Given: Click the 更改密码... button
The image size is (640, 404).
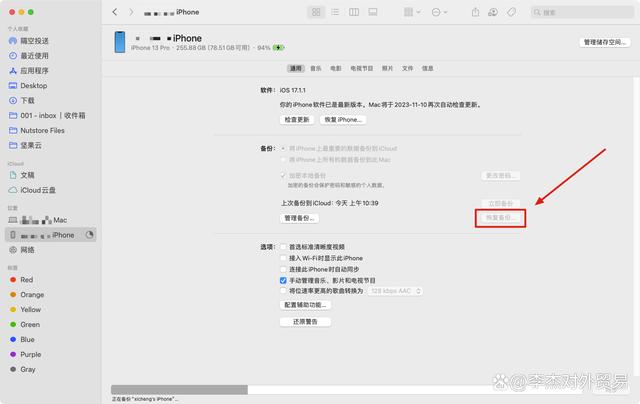Looking at the screenshot, I should pos(500,175).
